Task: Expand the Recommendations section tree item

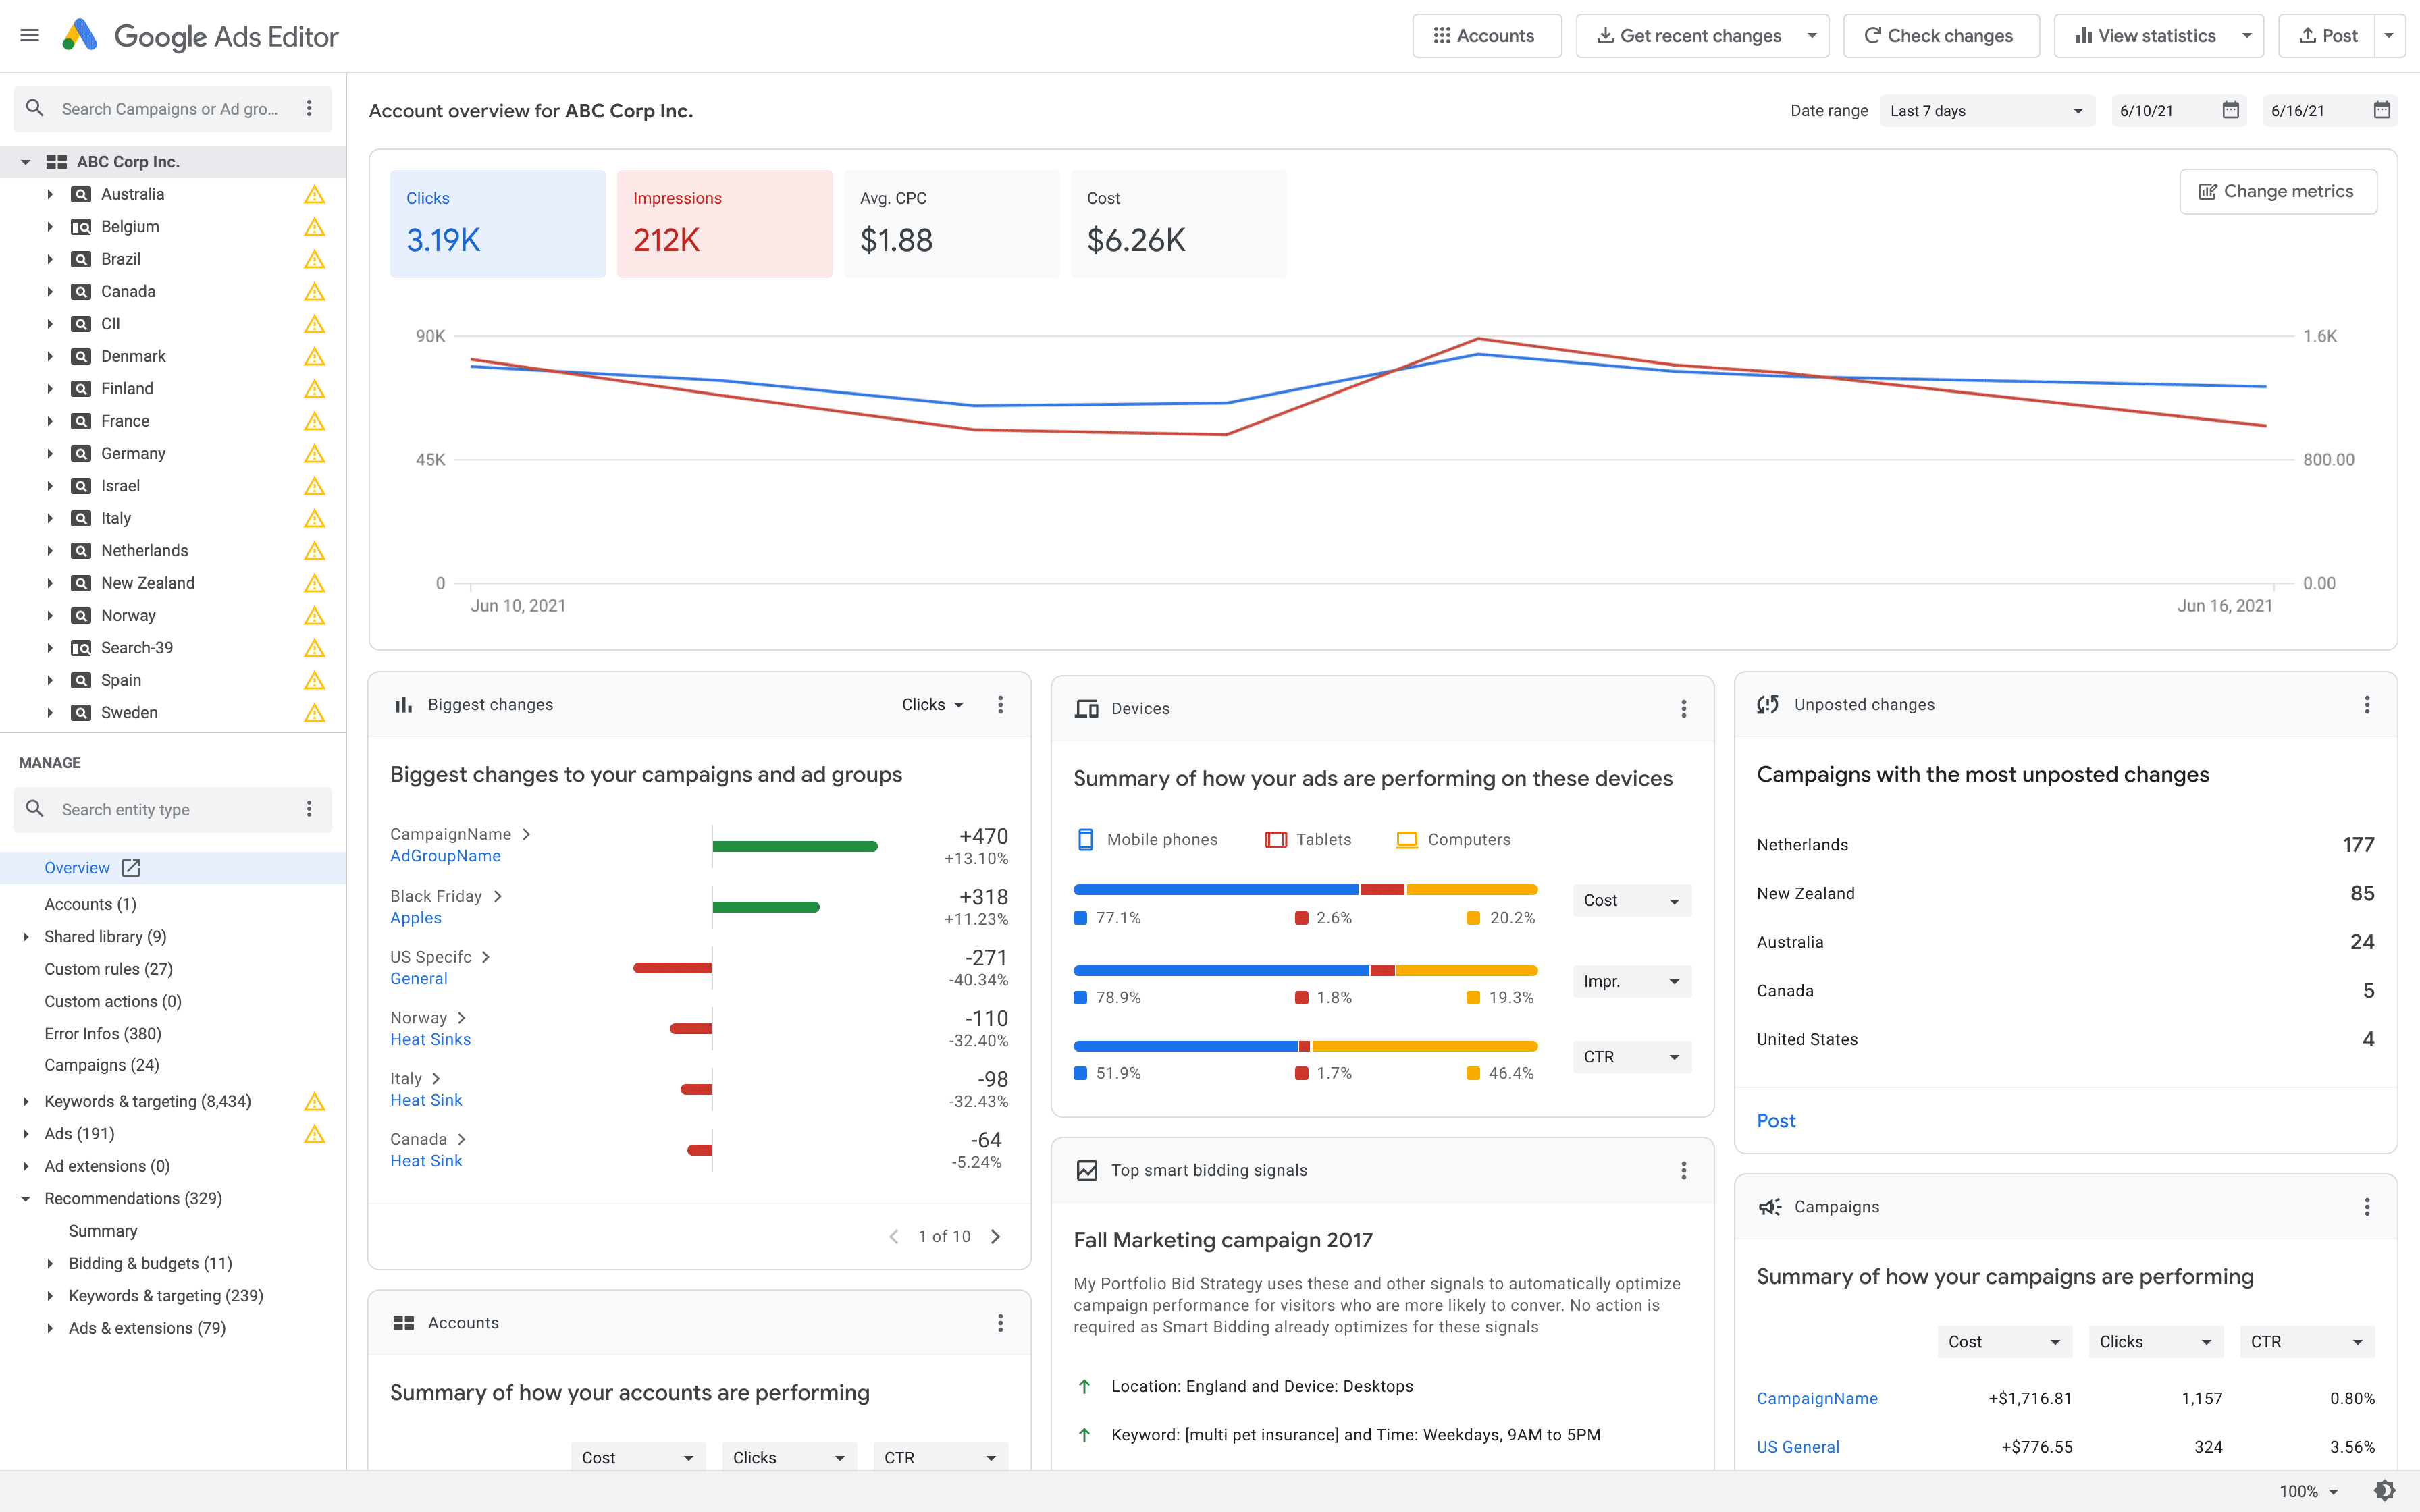Action: (x=24, y=1198)
